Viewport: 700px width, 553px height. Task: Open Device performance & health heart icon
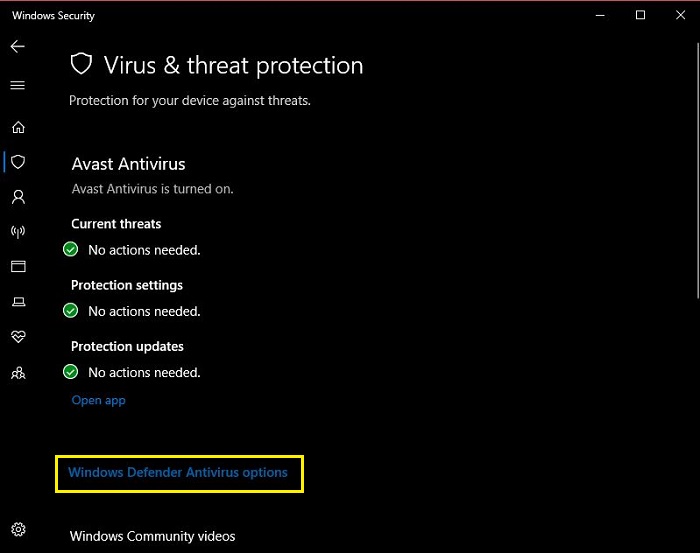click(x=18, y=337)
